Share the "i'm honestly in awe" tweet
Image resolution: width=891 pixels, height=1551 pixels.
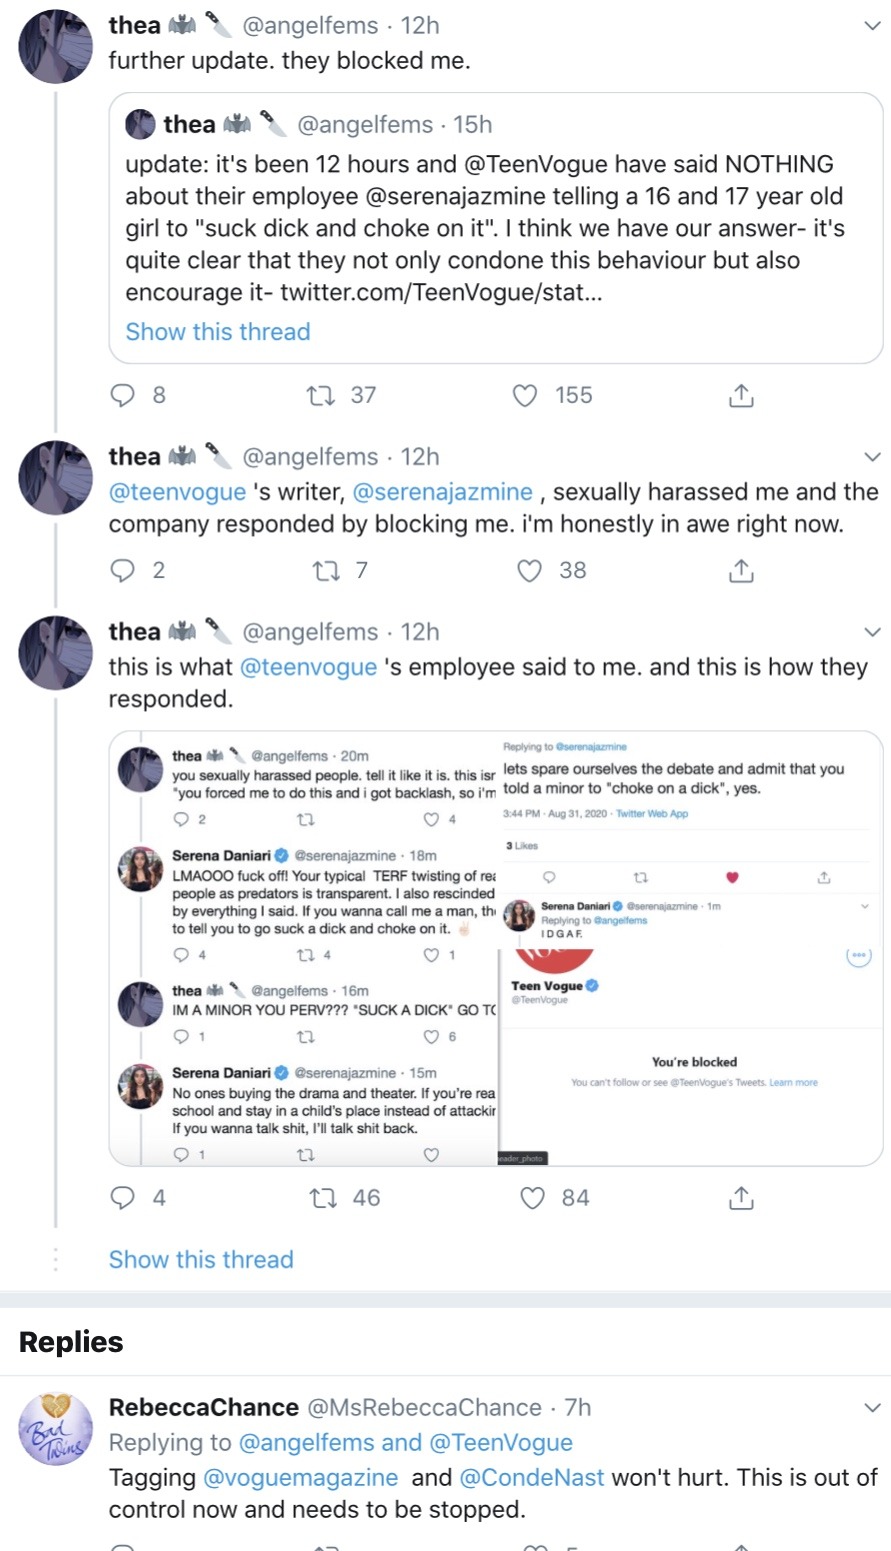point(740,571)
